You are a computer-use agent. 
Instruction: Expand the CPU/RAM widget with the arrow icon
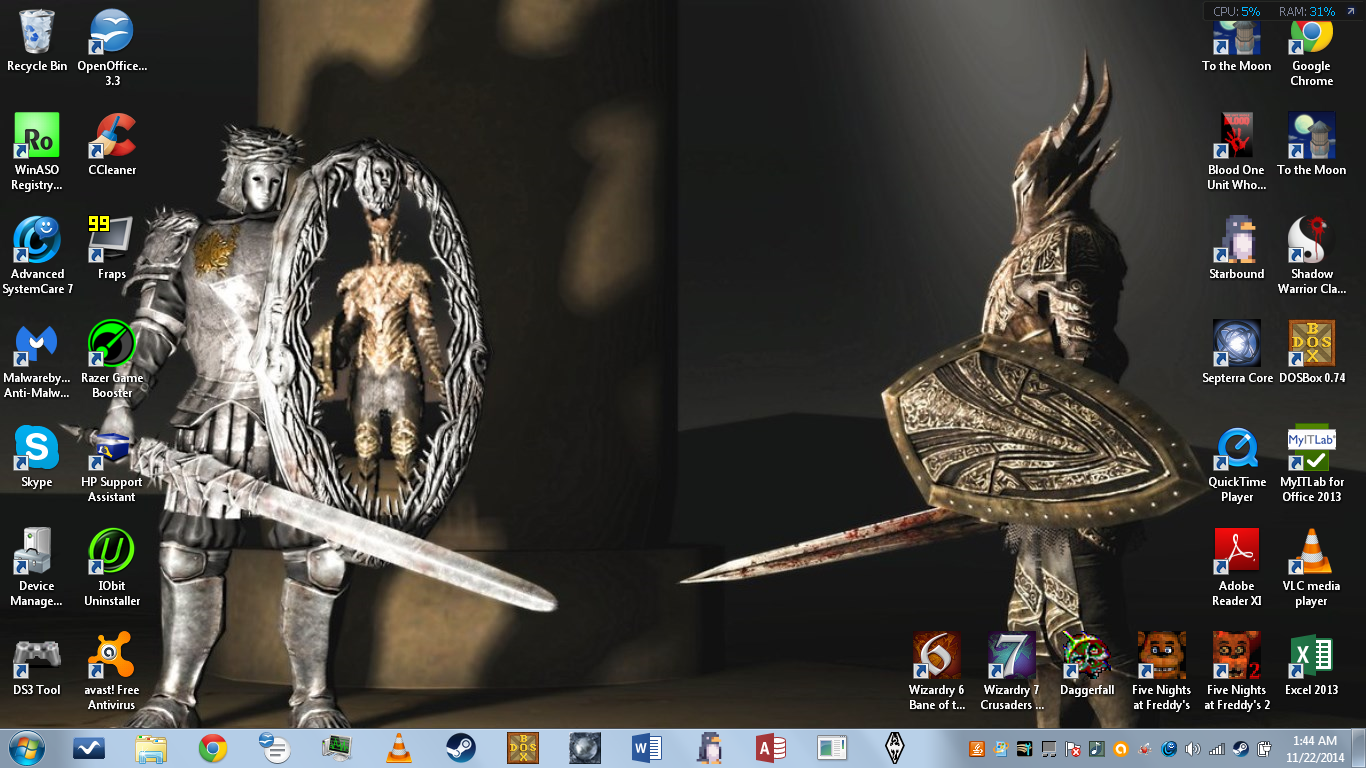click(x=1351, y=12)
